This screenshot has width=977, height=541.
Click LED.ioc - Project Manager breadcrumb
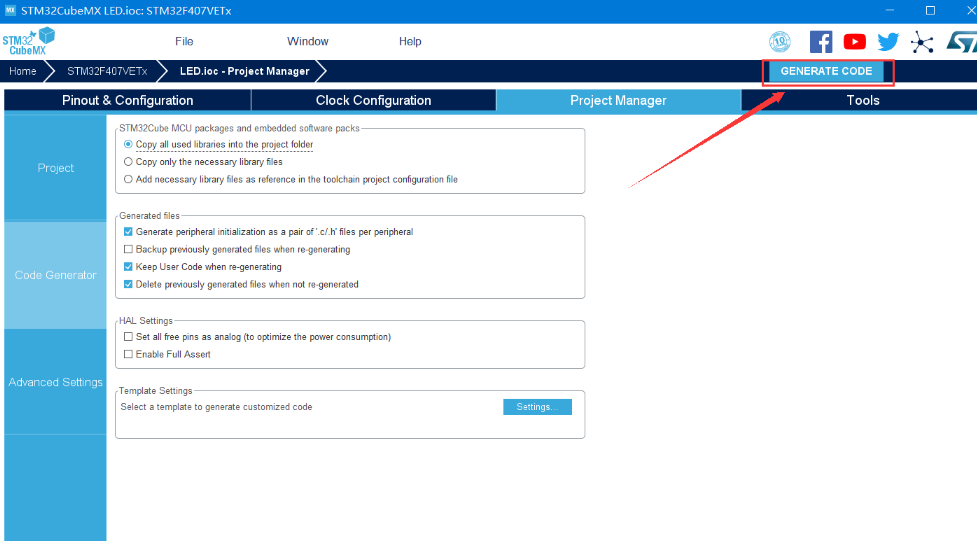point(244,71)
